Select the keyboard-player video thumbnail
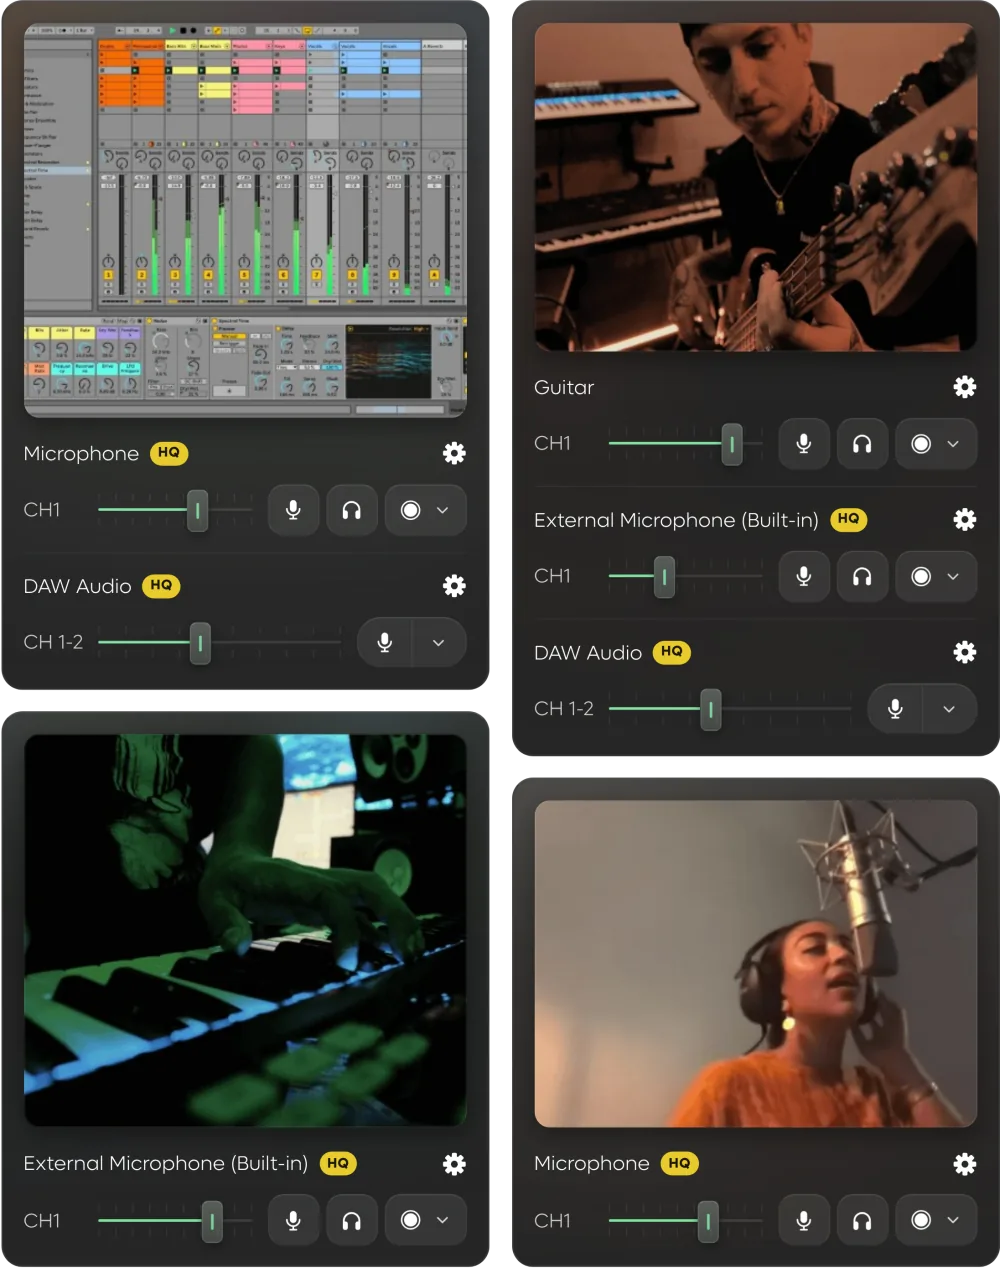 coord(245,930)
